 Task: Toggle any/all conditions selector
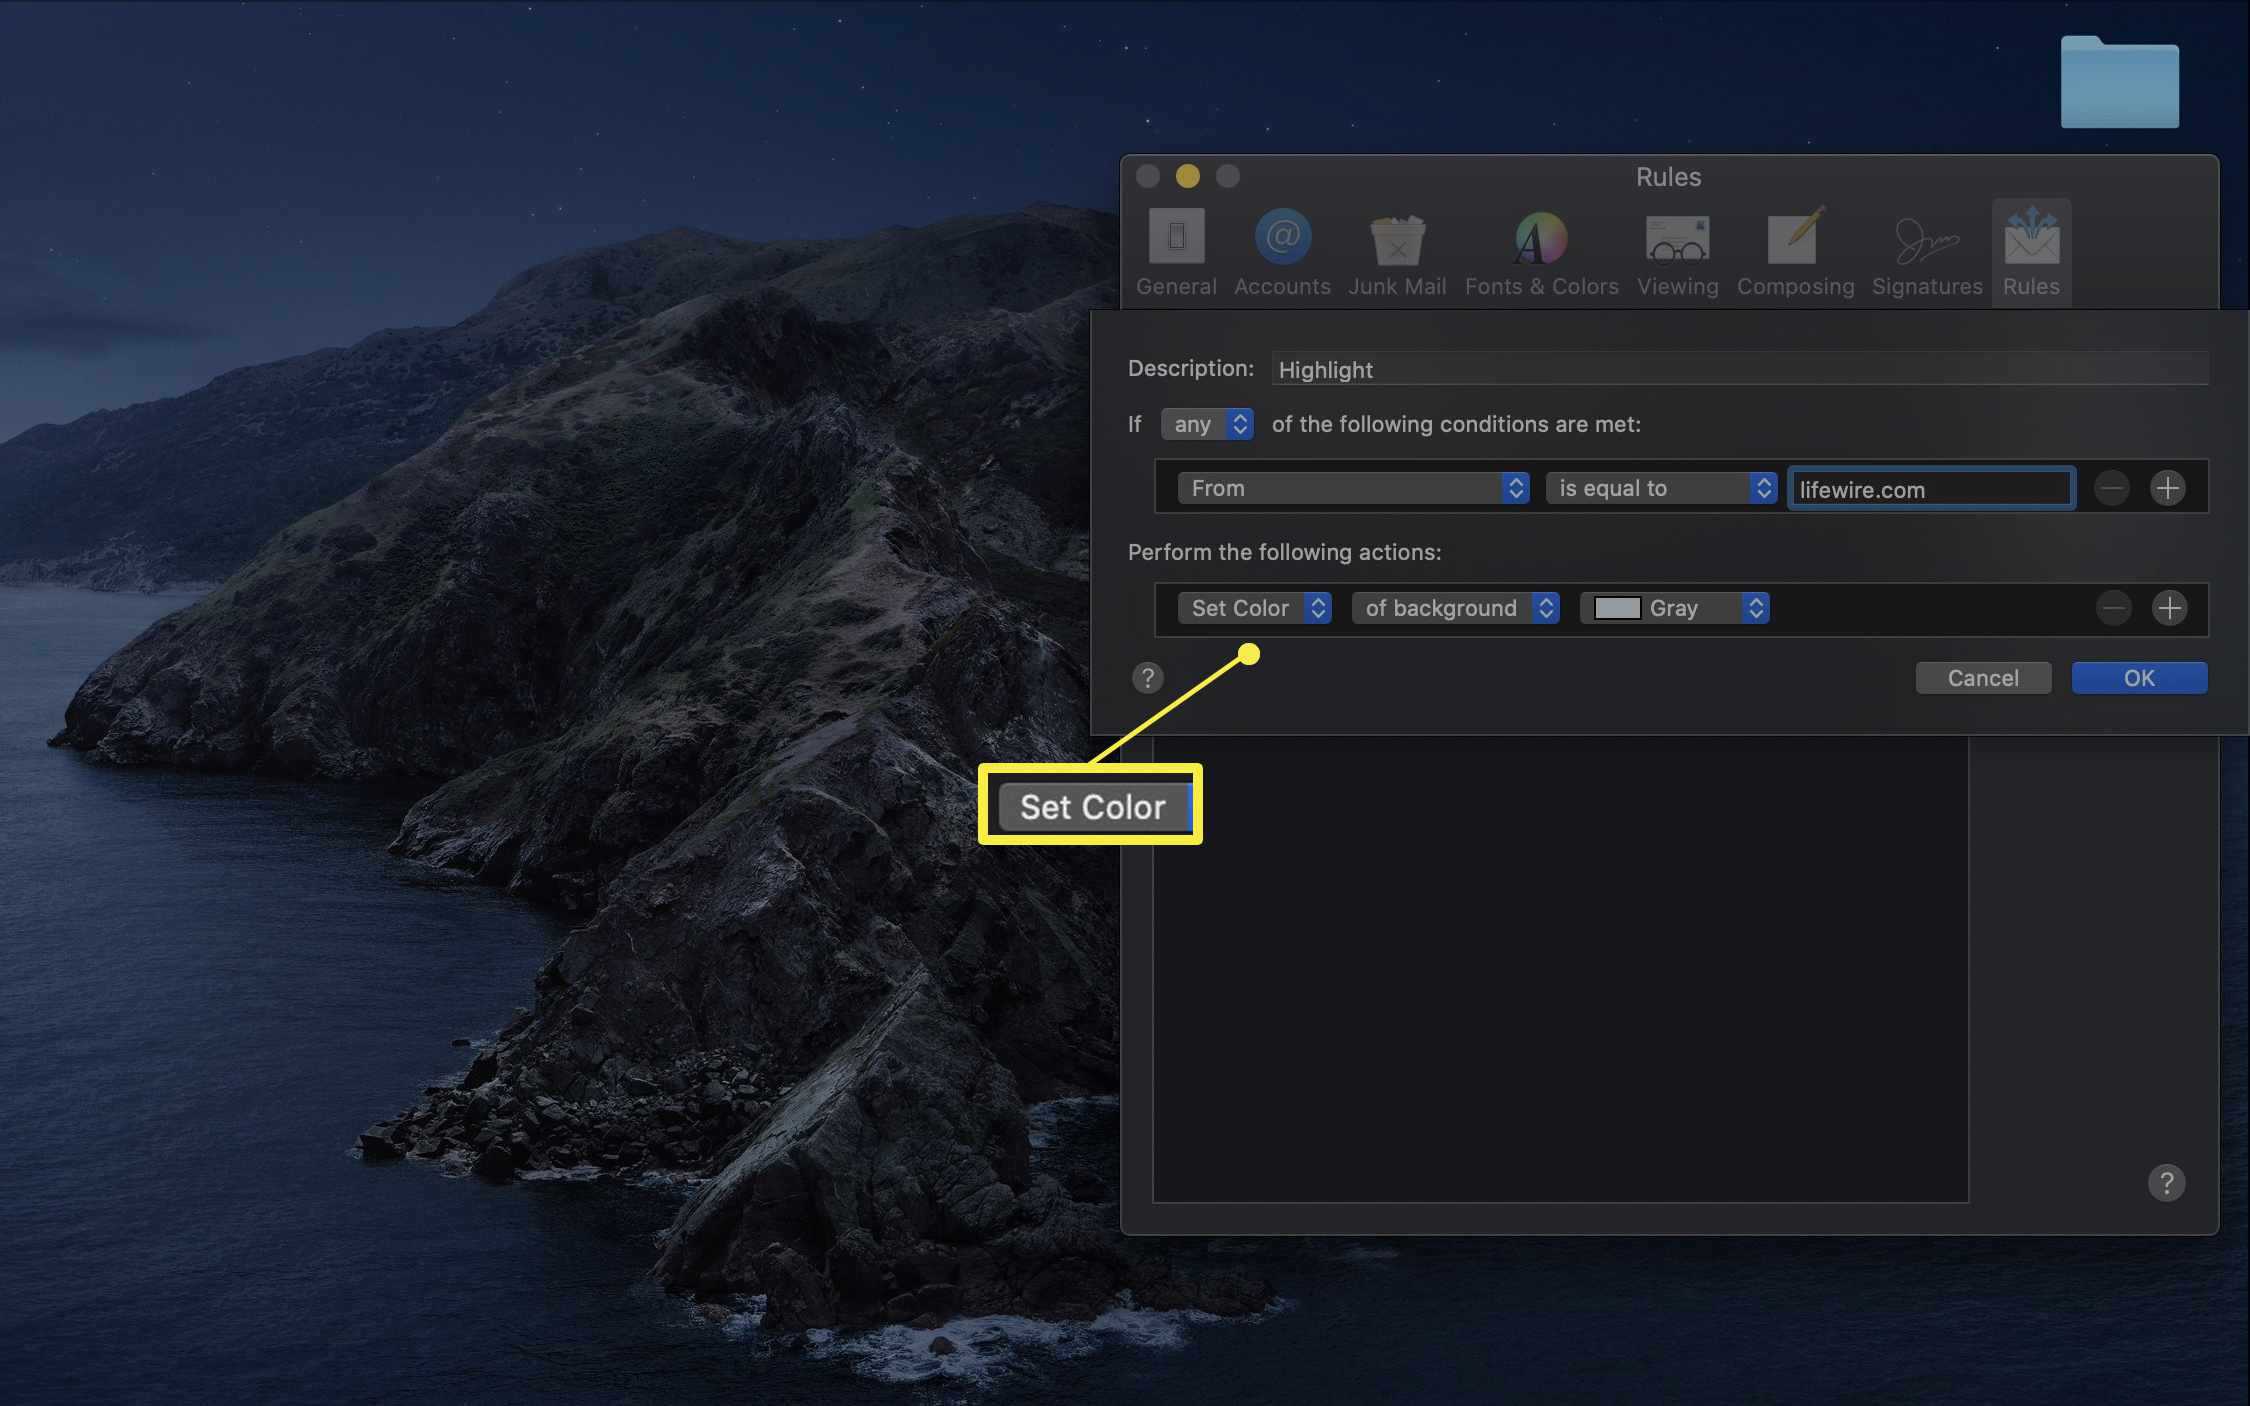pyautogui.click(x=1207, y=423)
